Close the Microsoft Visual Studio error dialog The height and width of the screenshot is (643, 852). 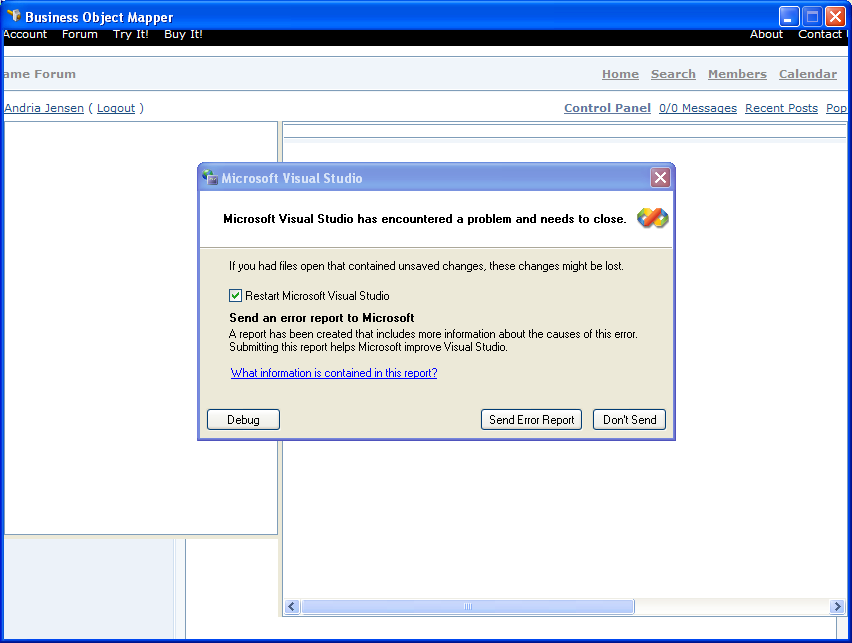point(660,178)
